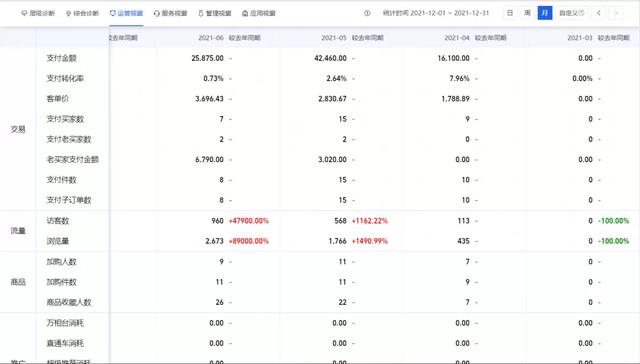Image resolution: width=640 pixels, height=364 pixels.
Task: Switch to the 管理视窗 tab
Action: (x=215, y=13)
